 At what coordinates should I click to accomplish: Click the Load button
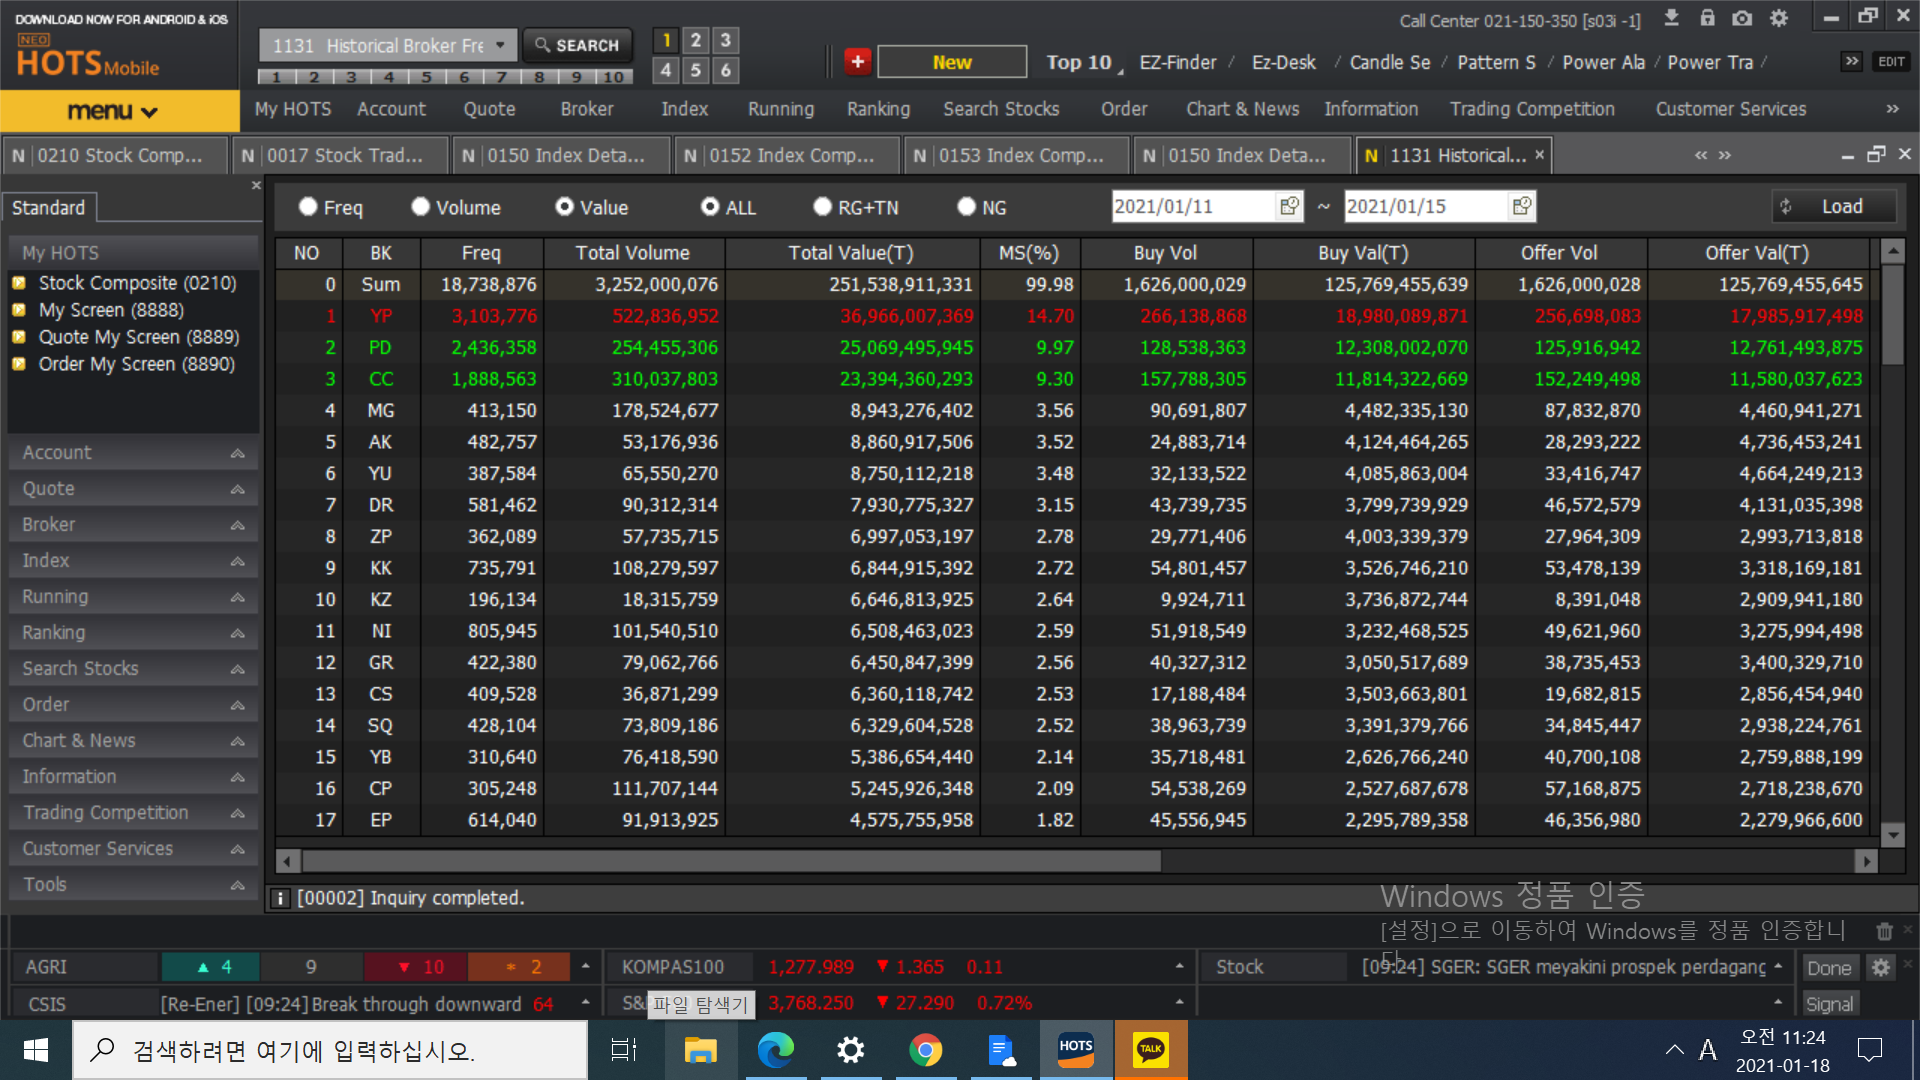(x=1834, y=206)
